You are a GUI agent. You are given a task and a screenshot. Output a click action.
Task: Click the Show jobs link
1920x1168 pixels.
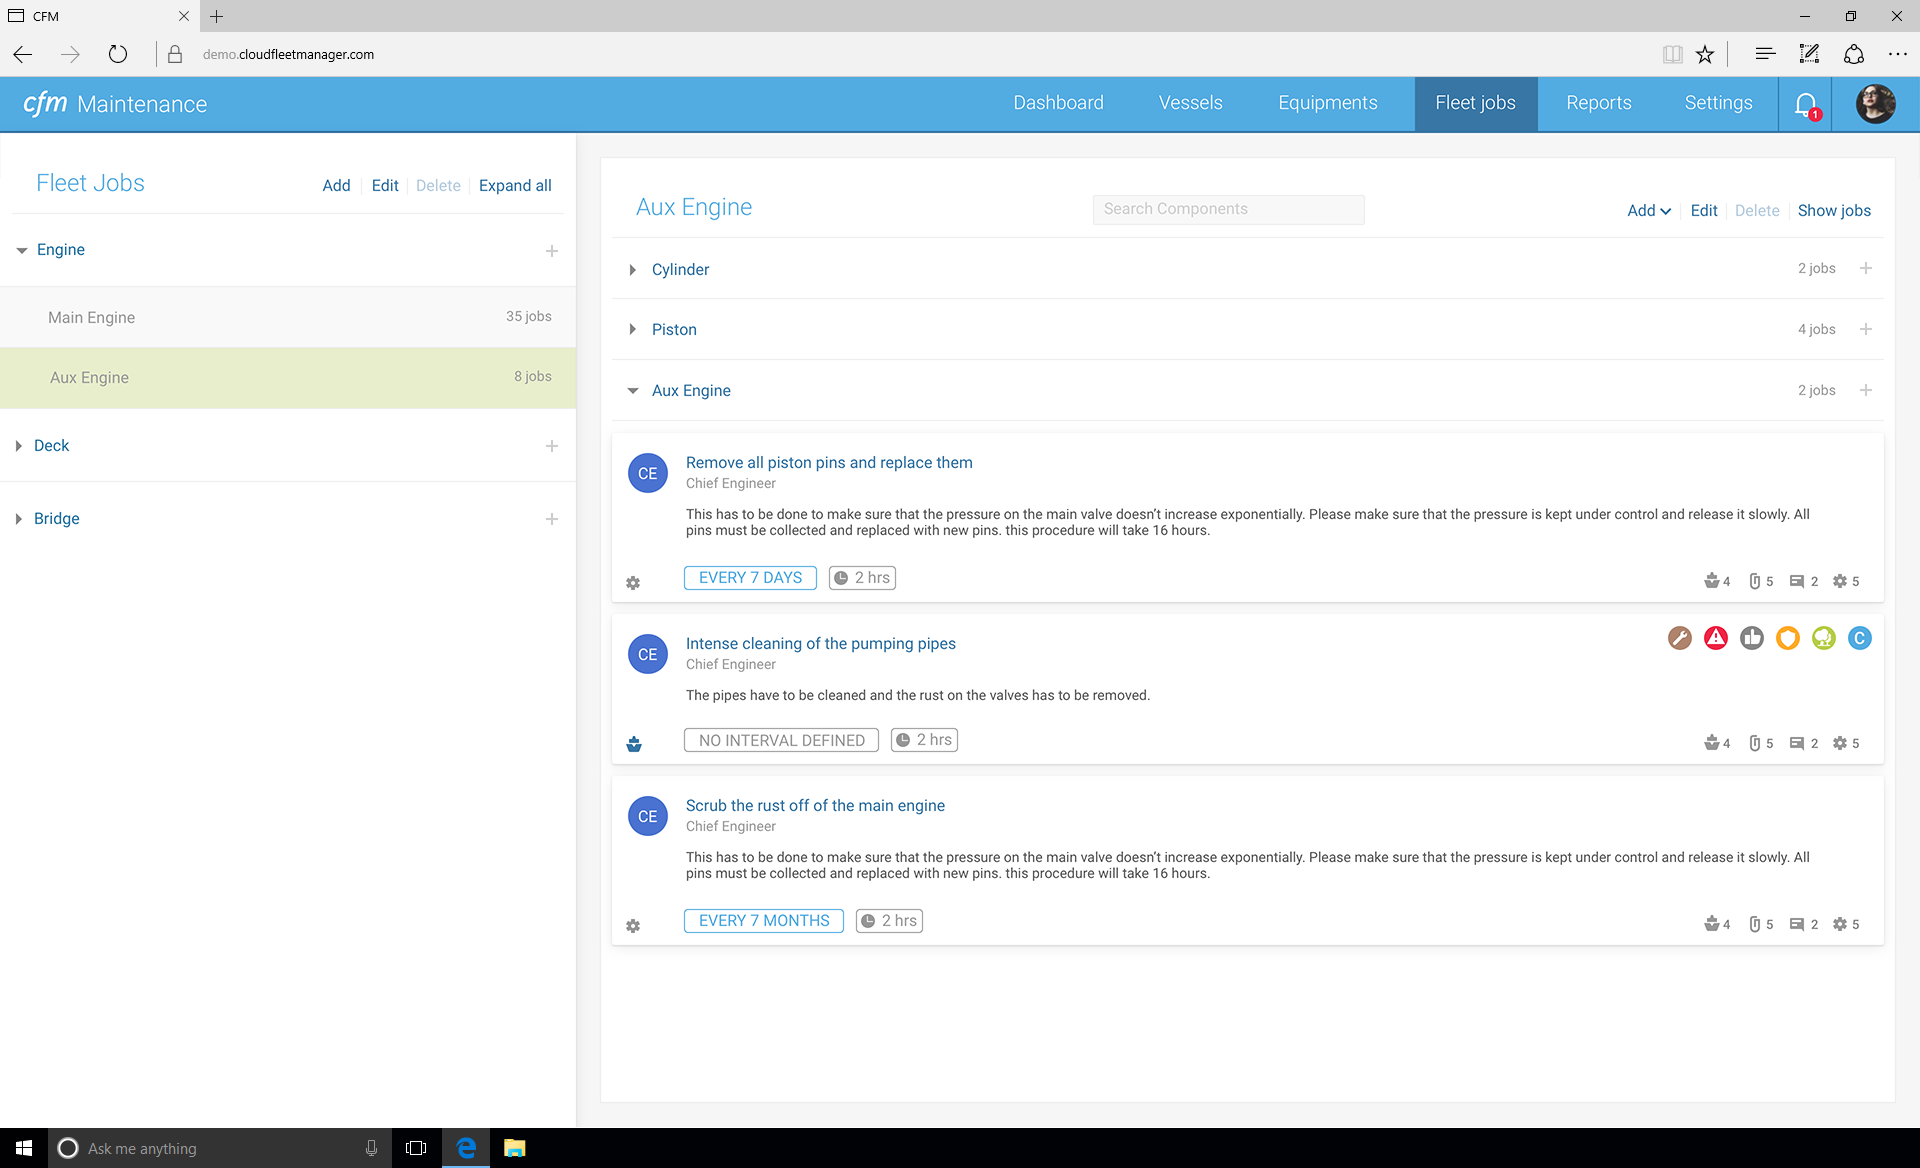1834,210
